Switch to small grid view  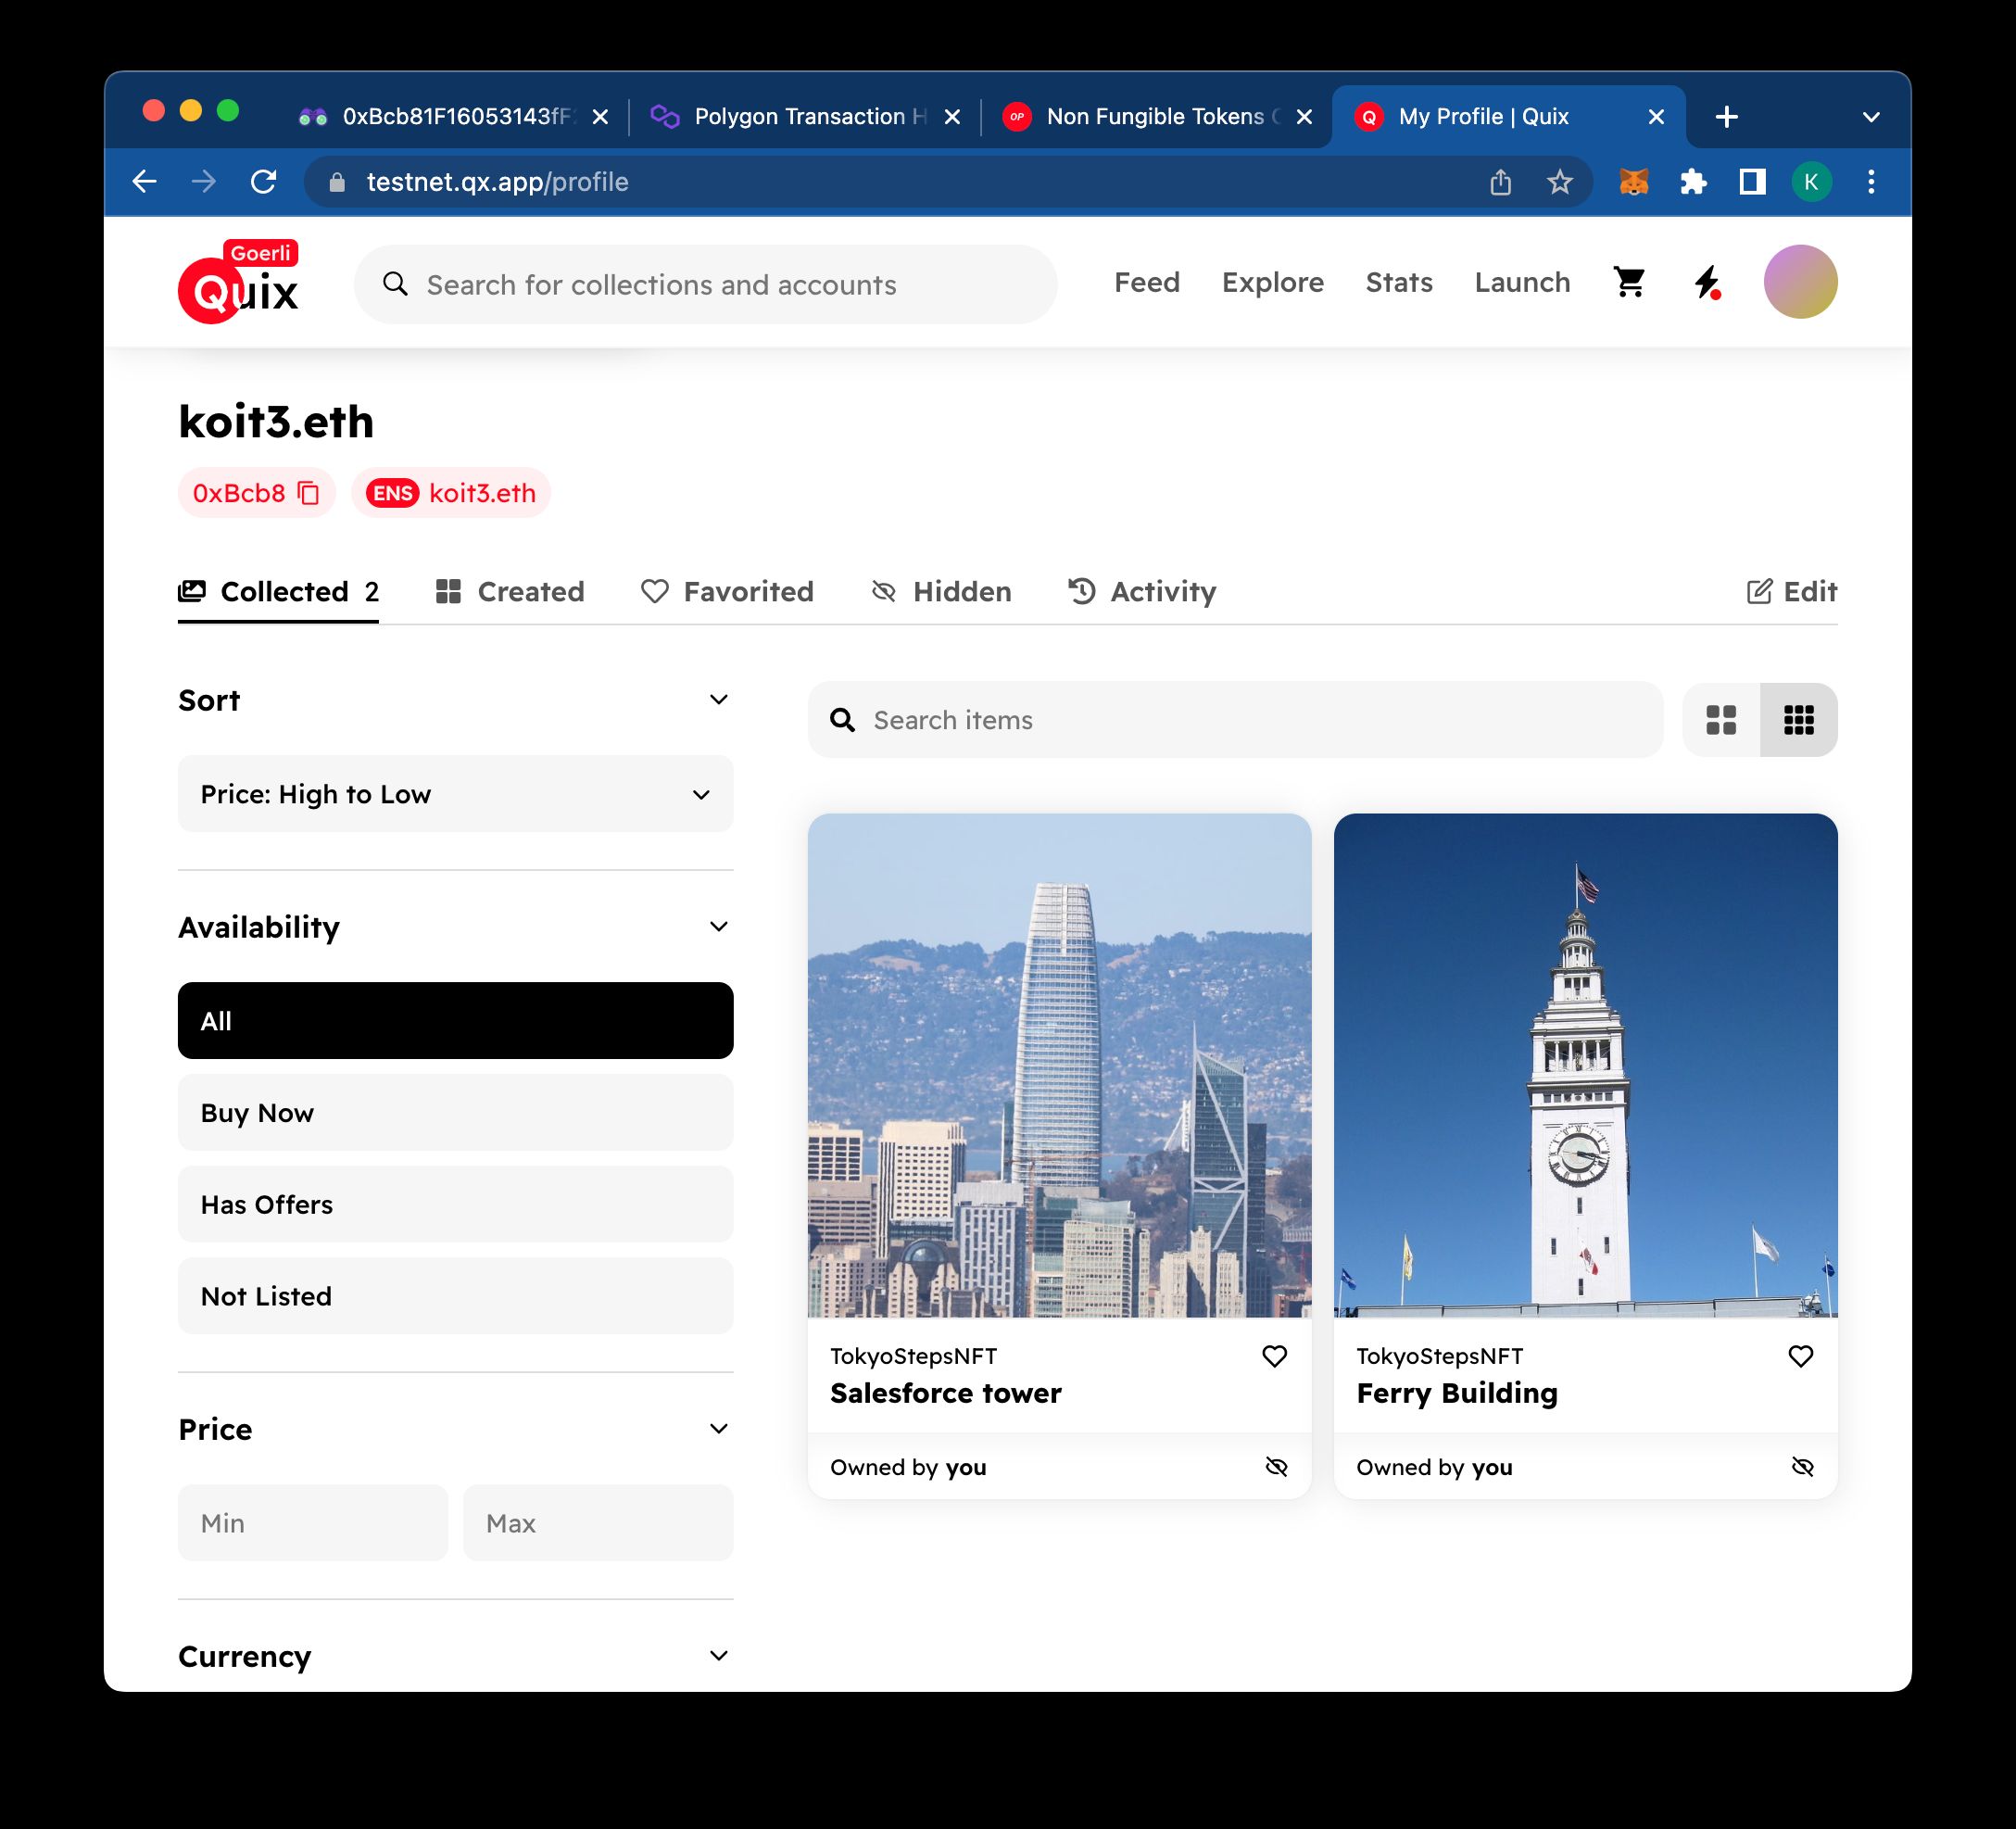[1798, 720]
